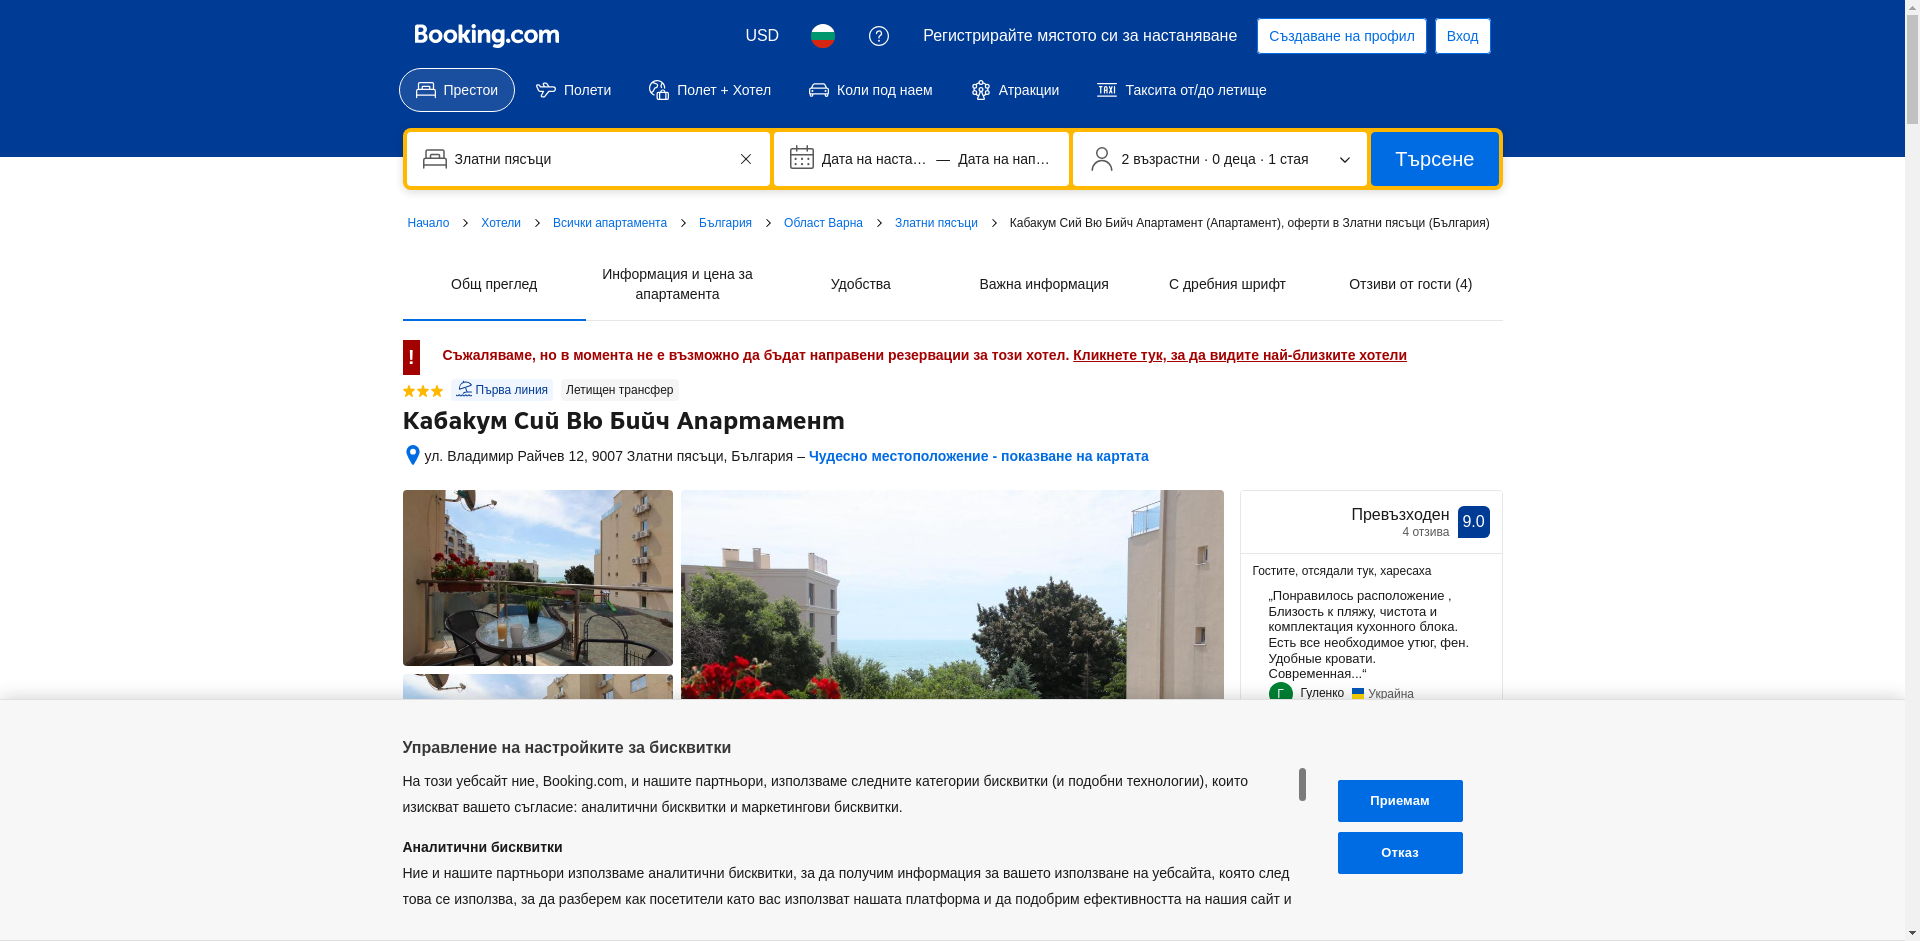
Task: Click the cookie banner scrollbar thumb
Action: coord(1301,785)
